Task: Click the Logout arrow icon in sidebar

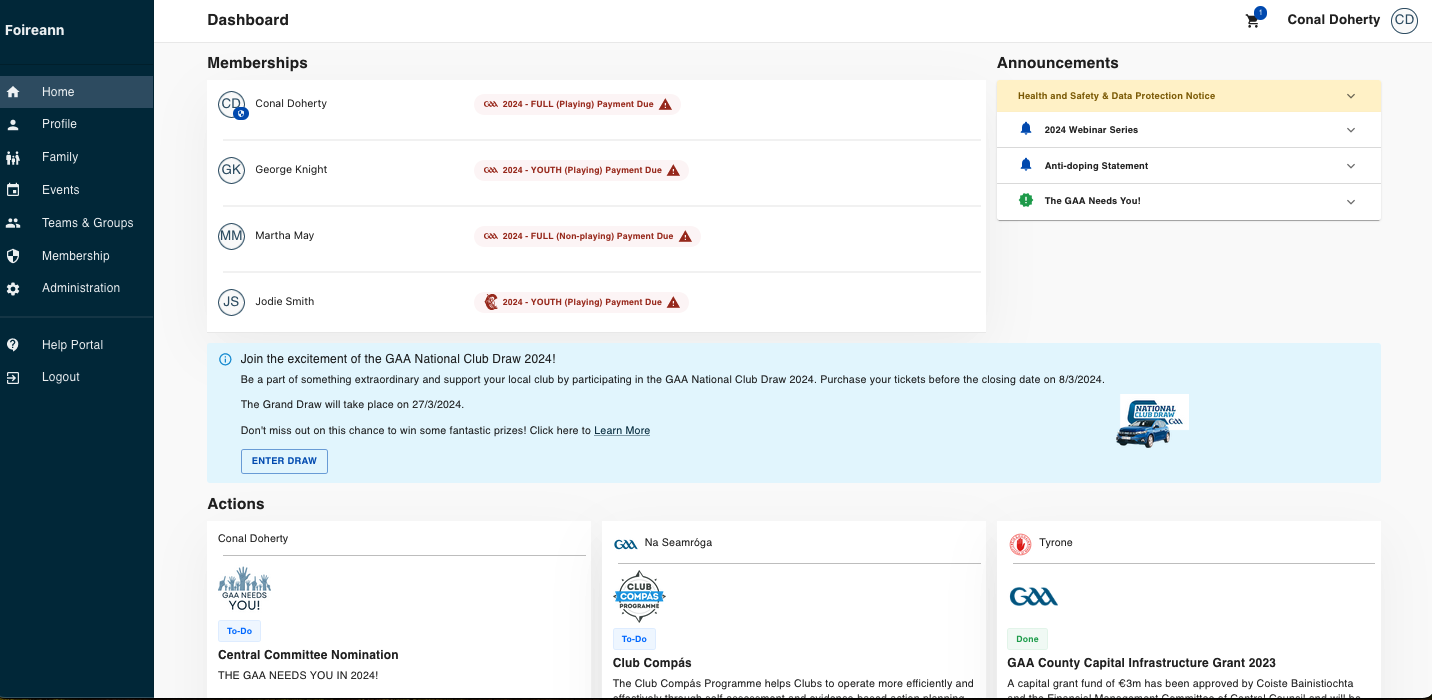Action: coord(13,378)
